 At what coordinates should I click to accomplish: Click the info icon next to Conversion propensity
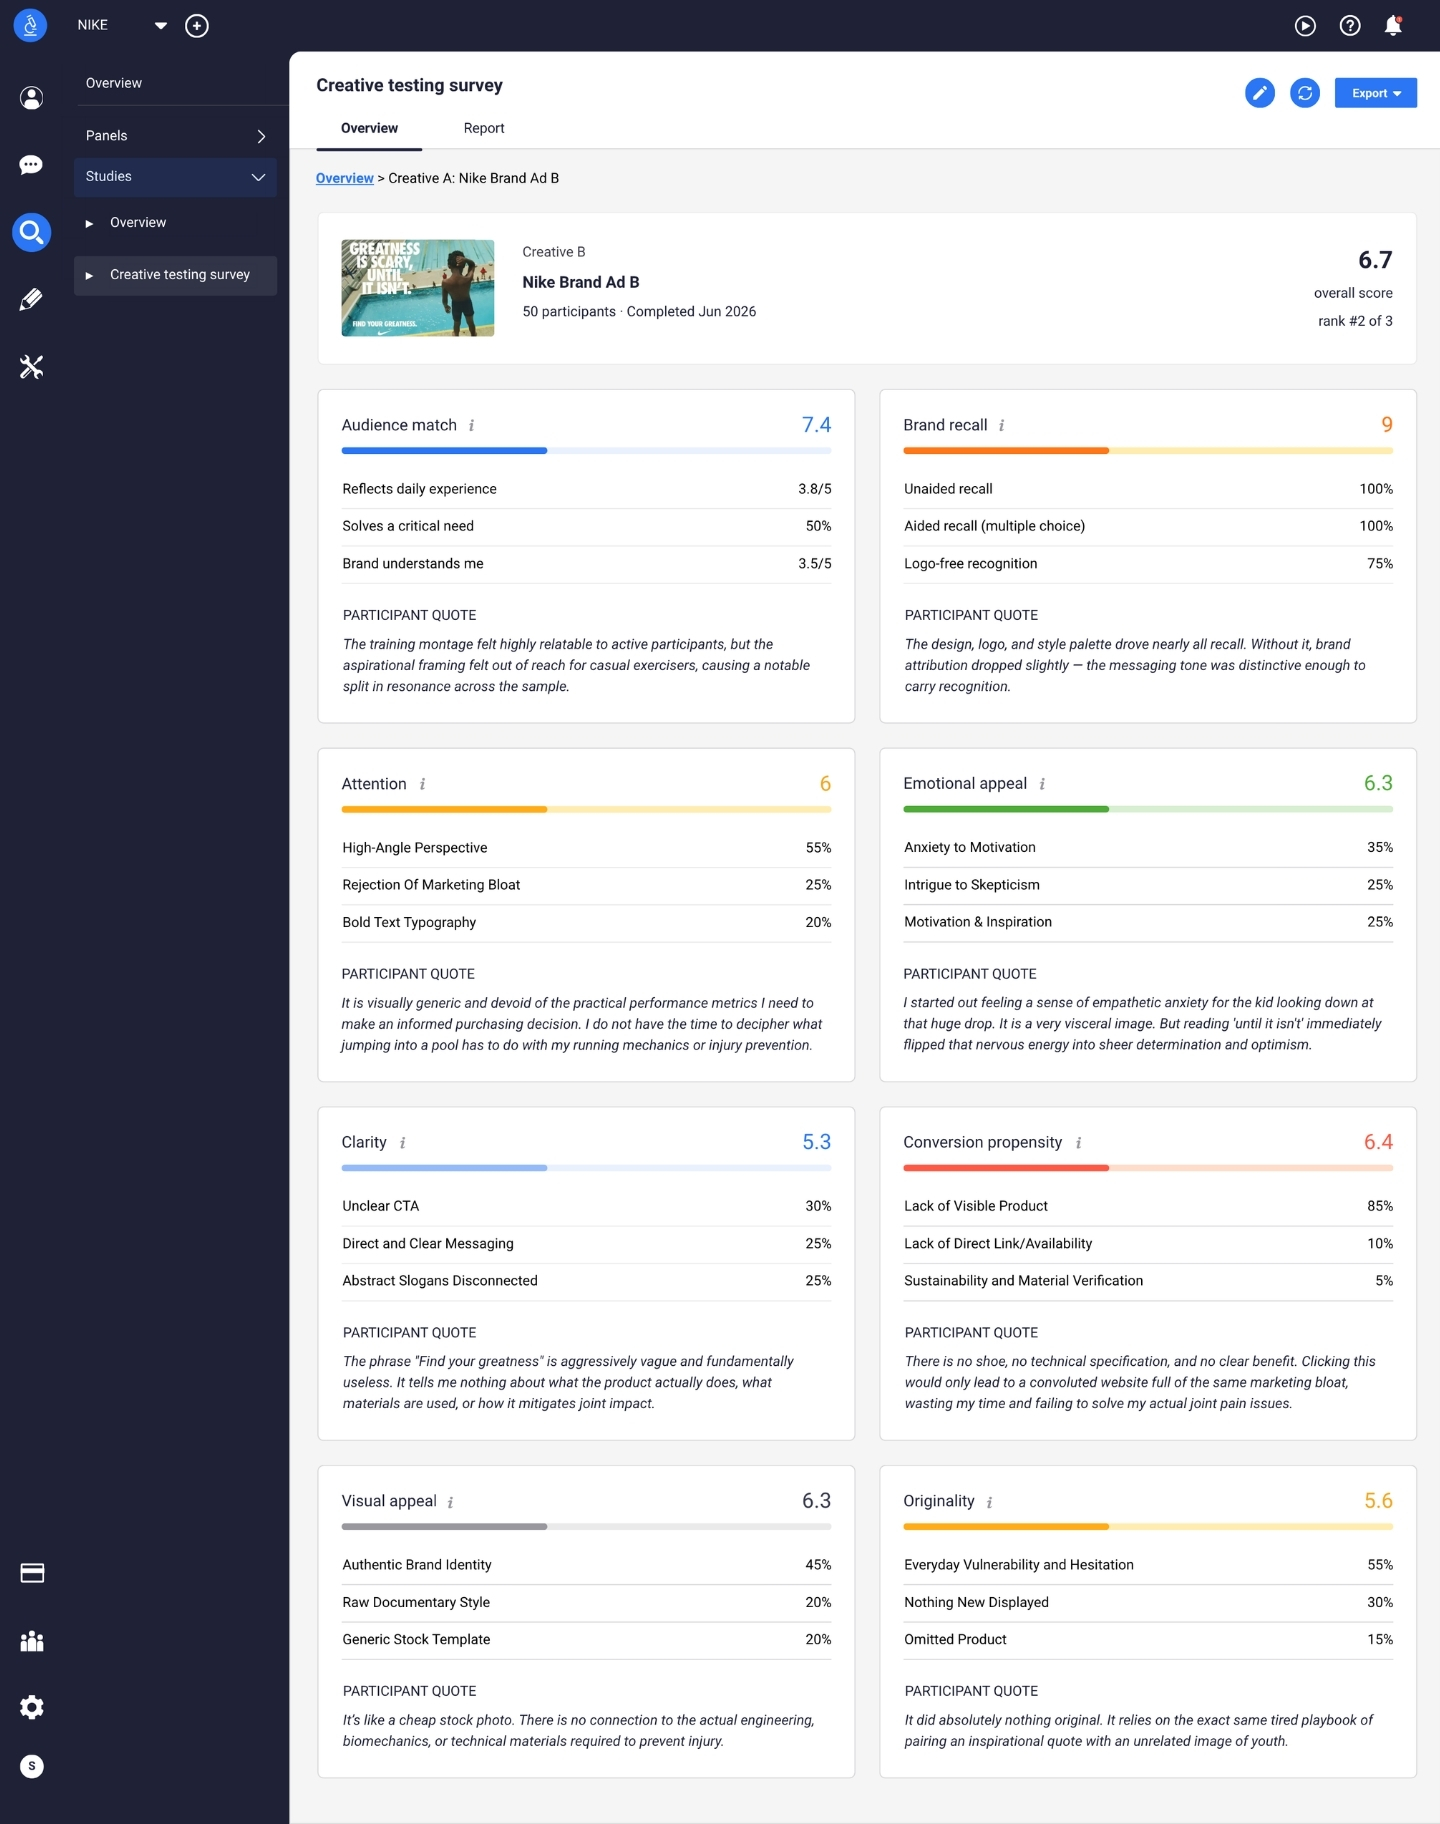[x=1078, y=1143]
